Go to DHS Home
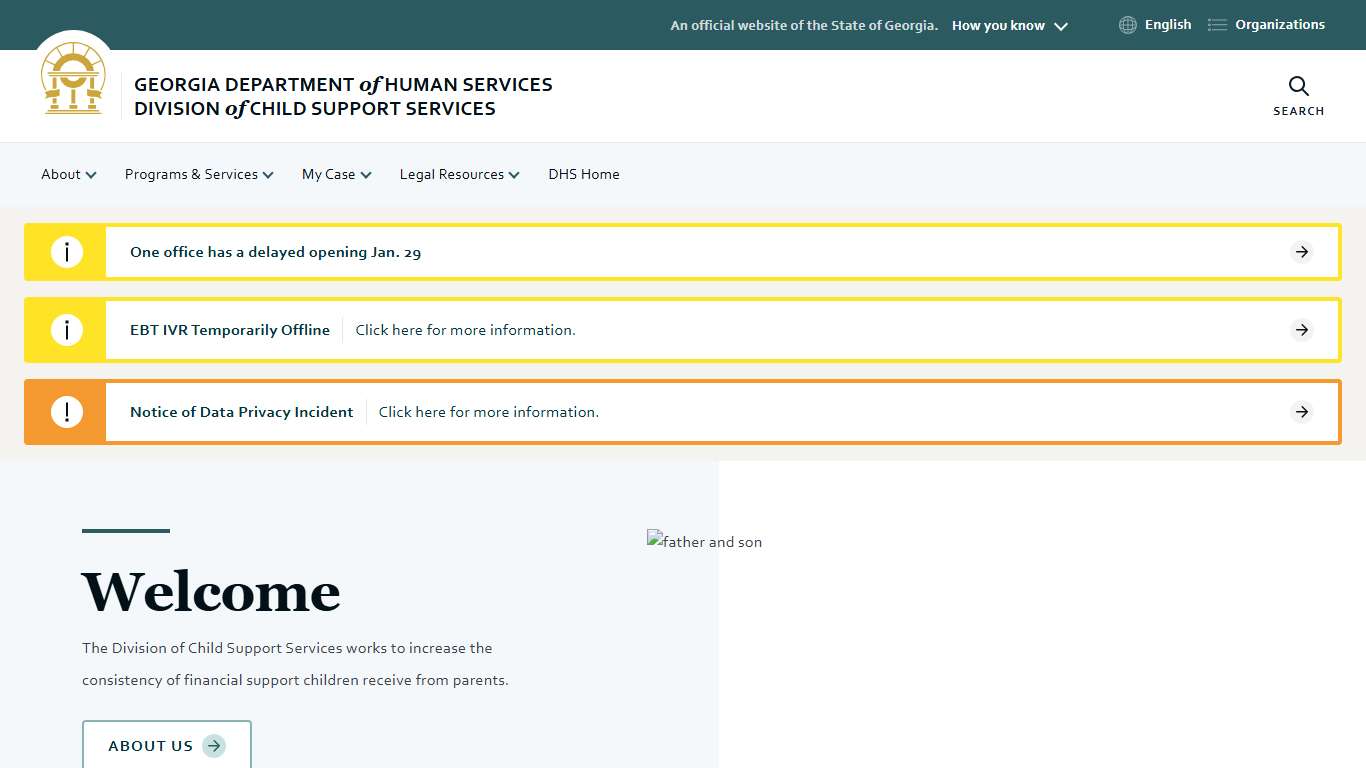The image size is (1366, 768). (584, 174)
